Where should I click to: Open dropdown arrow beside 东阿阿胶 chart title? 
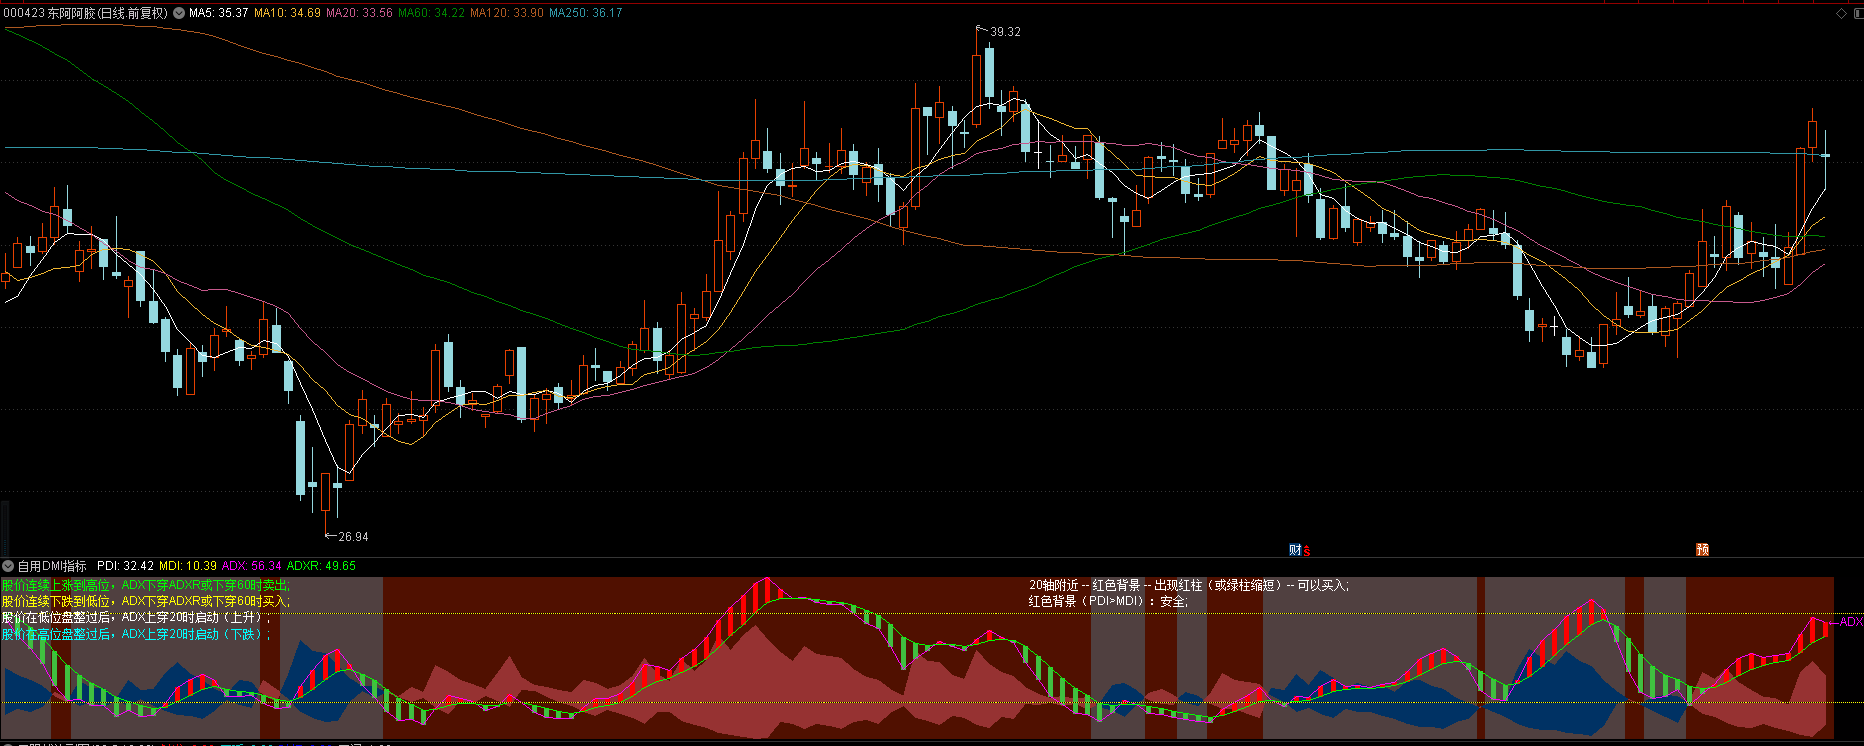coord(179,13)
